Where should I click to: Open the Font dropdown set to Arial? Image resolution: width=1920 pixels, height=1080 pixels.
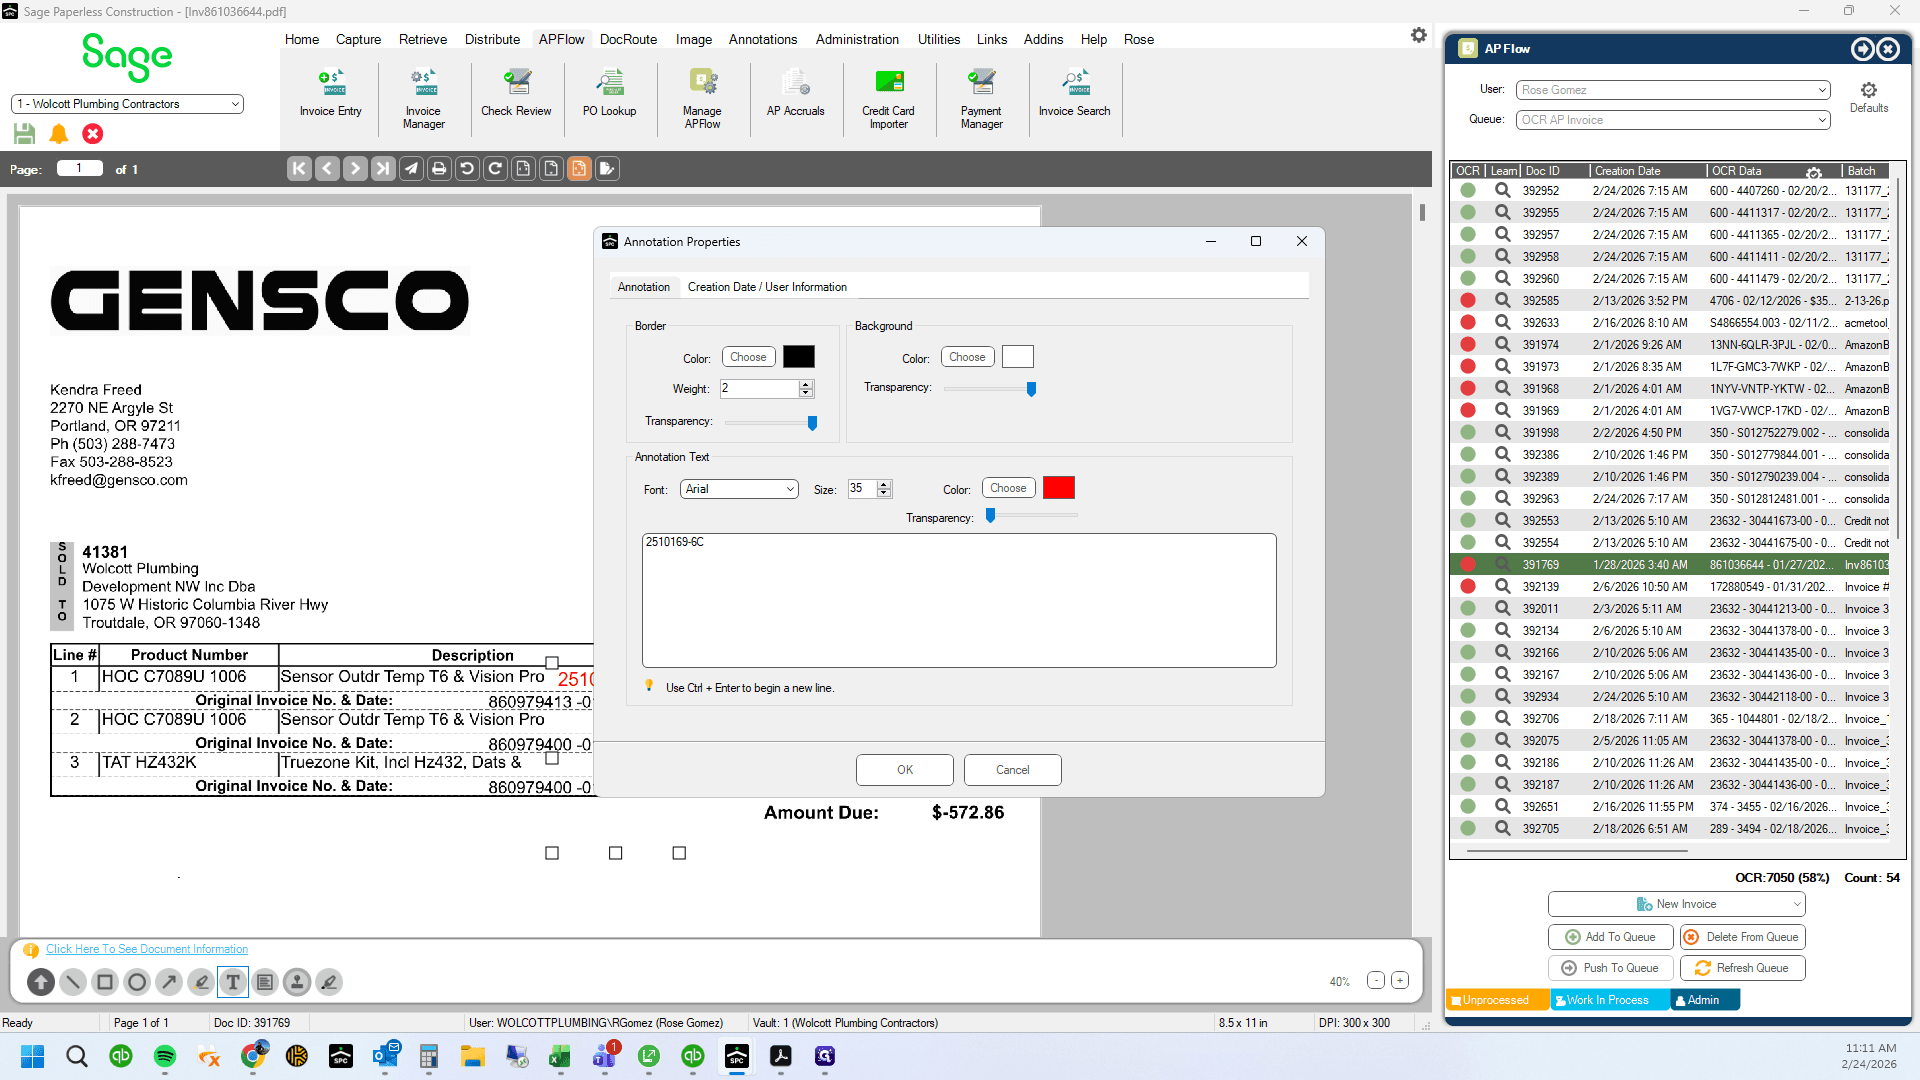(x=739, y=489)
